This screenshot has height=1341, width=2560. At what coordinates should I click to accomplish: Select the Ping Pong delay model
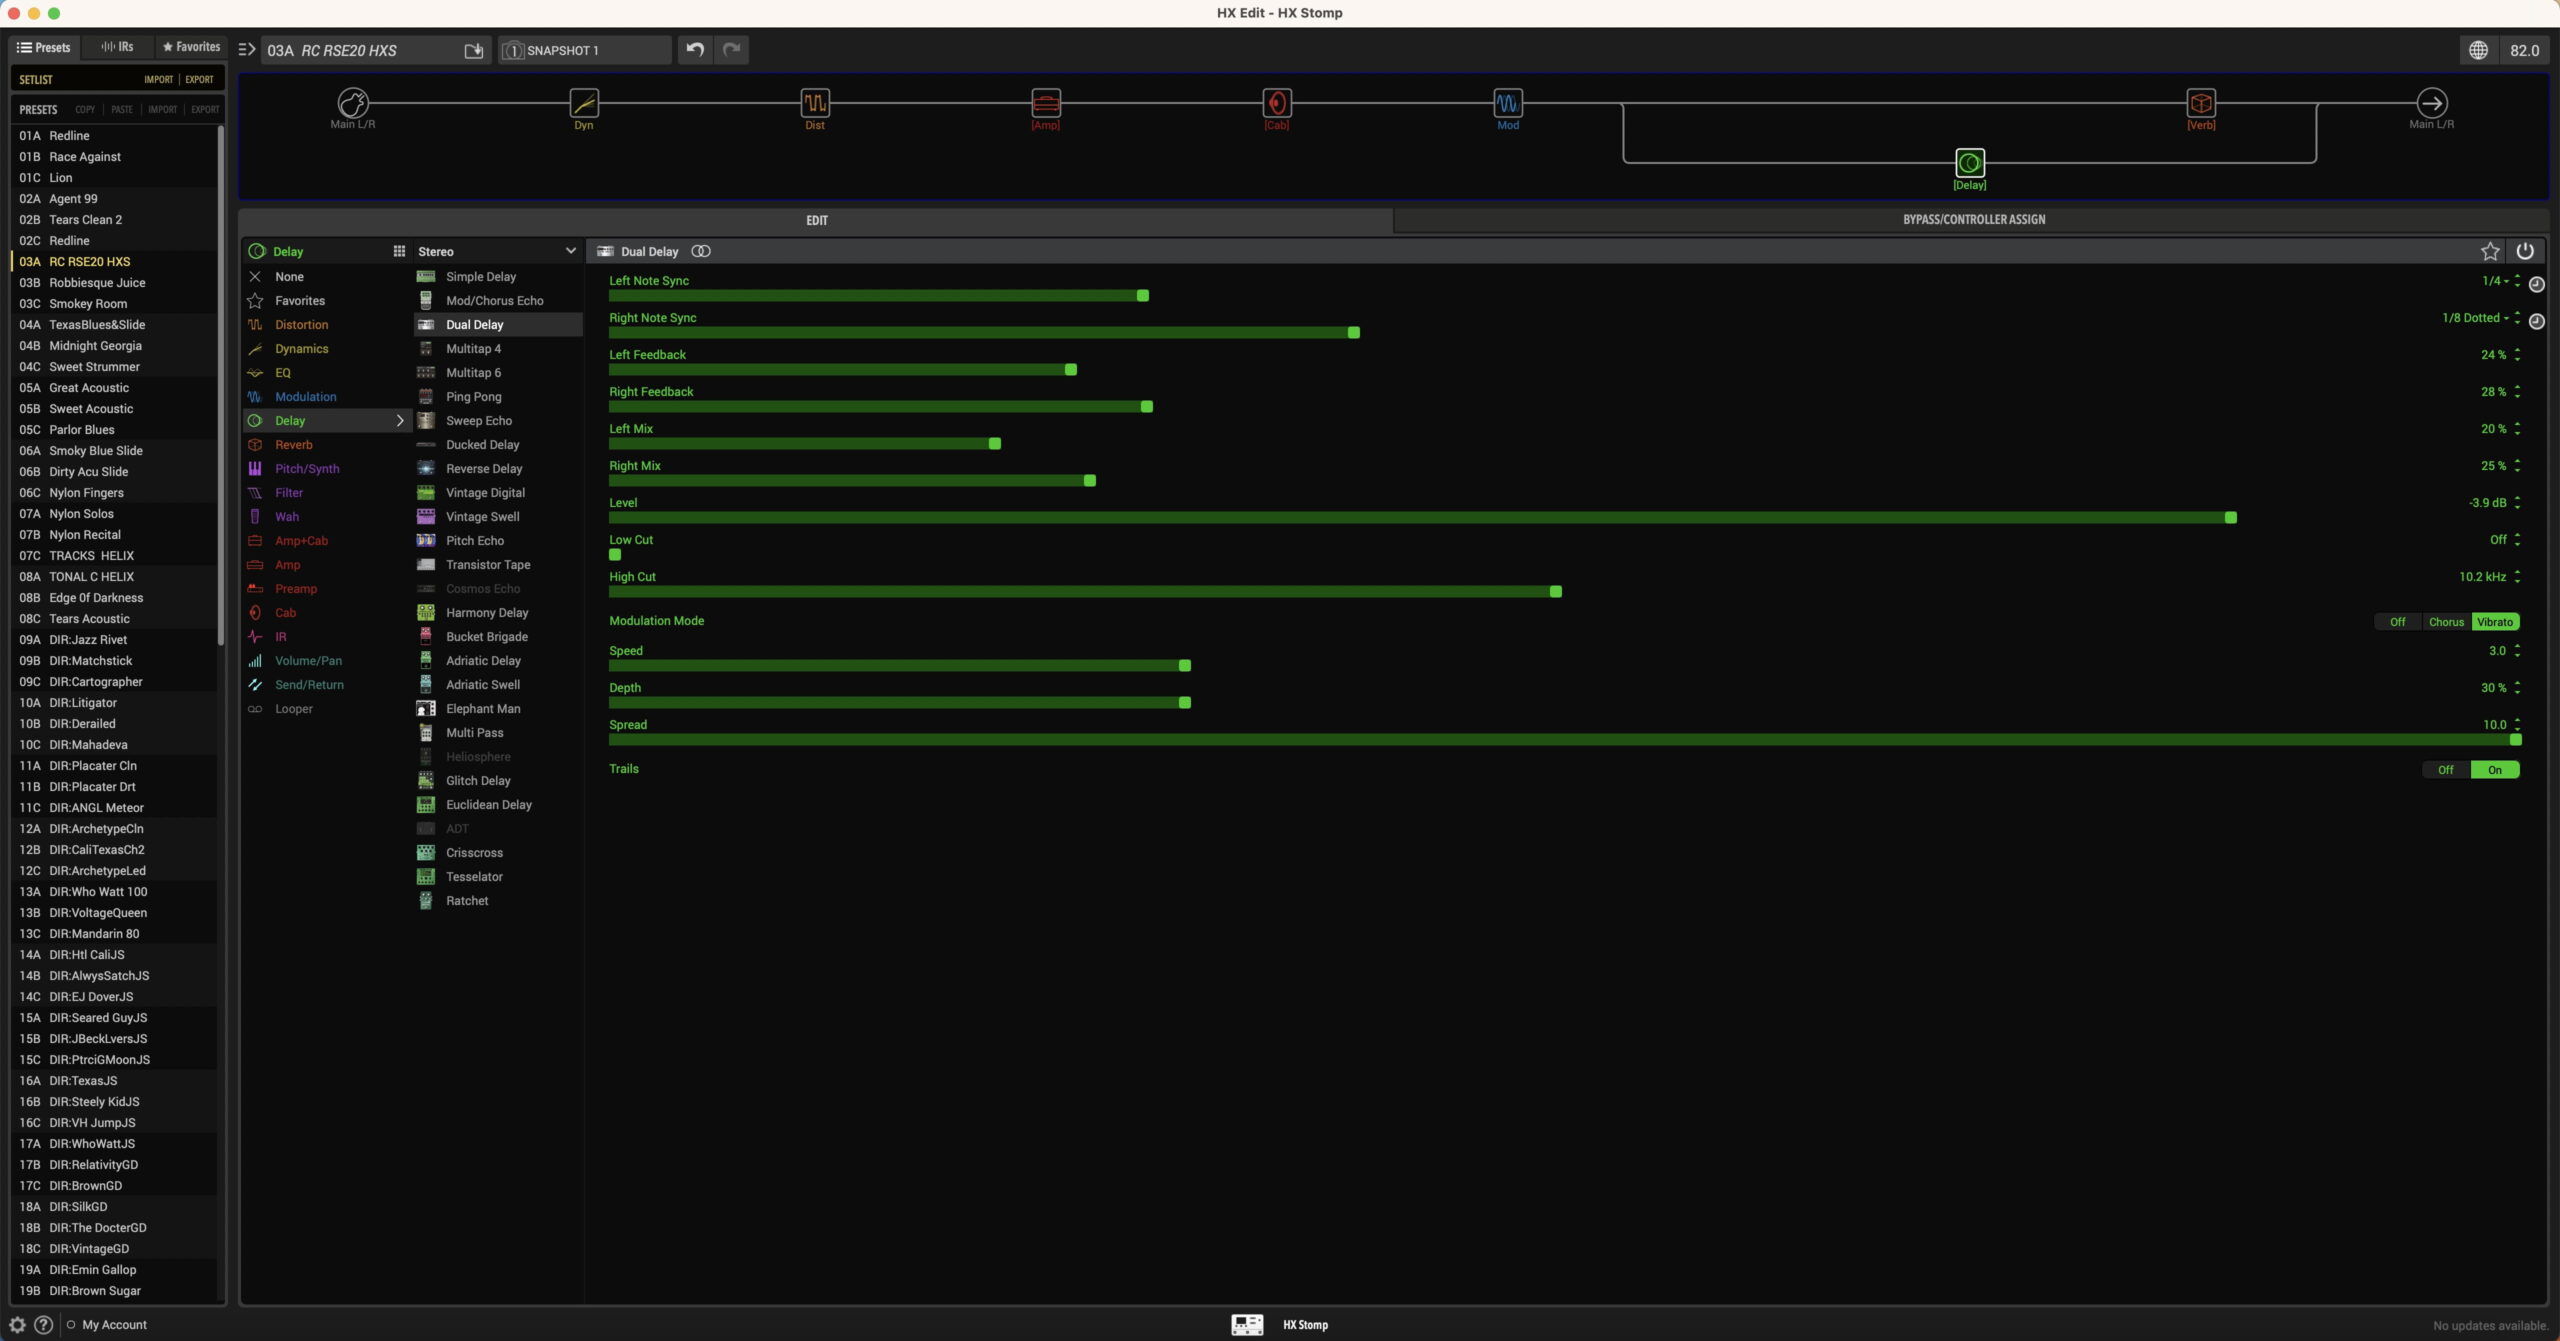pos(473,397)
